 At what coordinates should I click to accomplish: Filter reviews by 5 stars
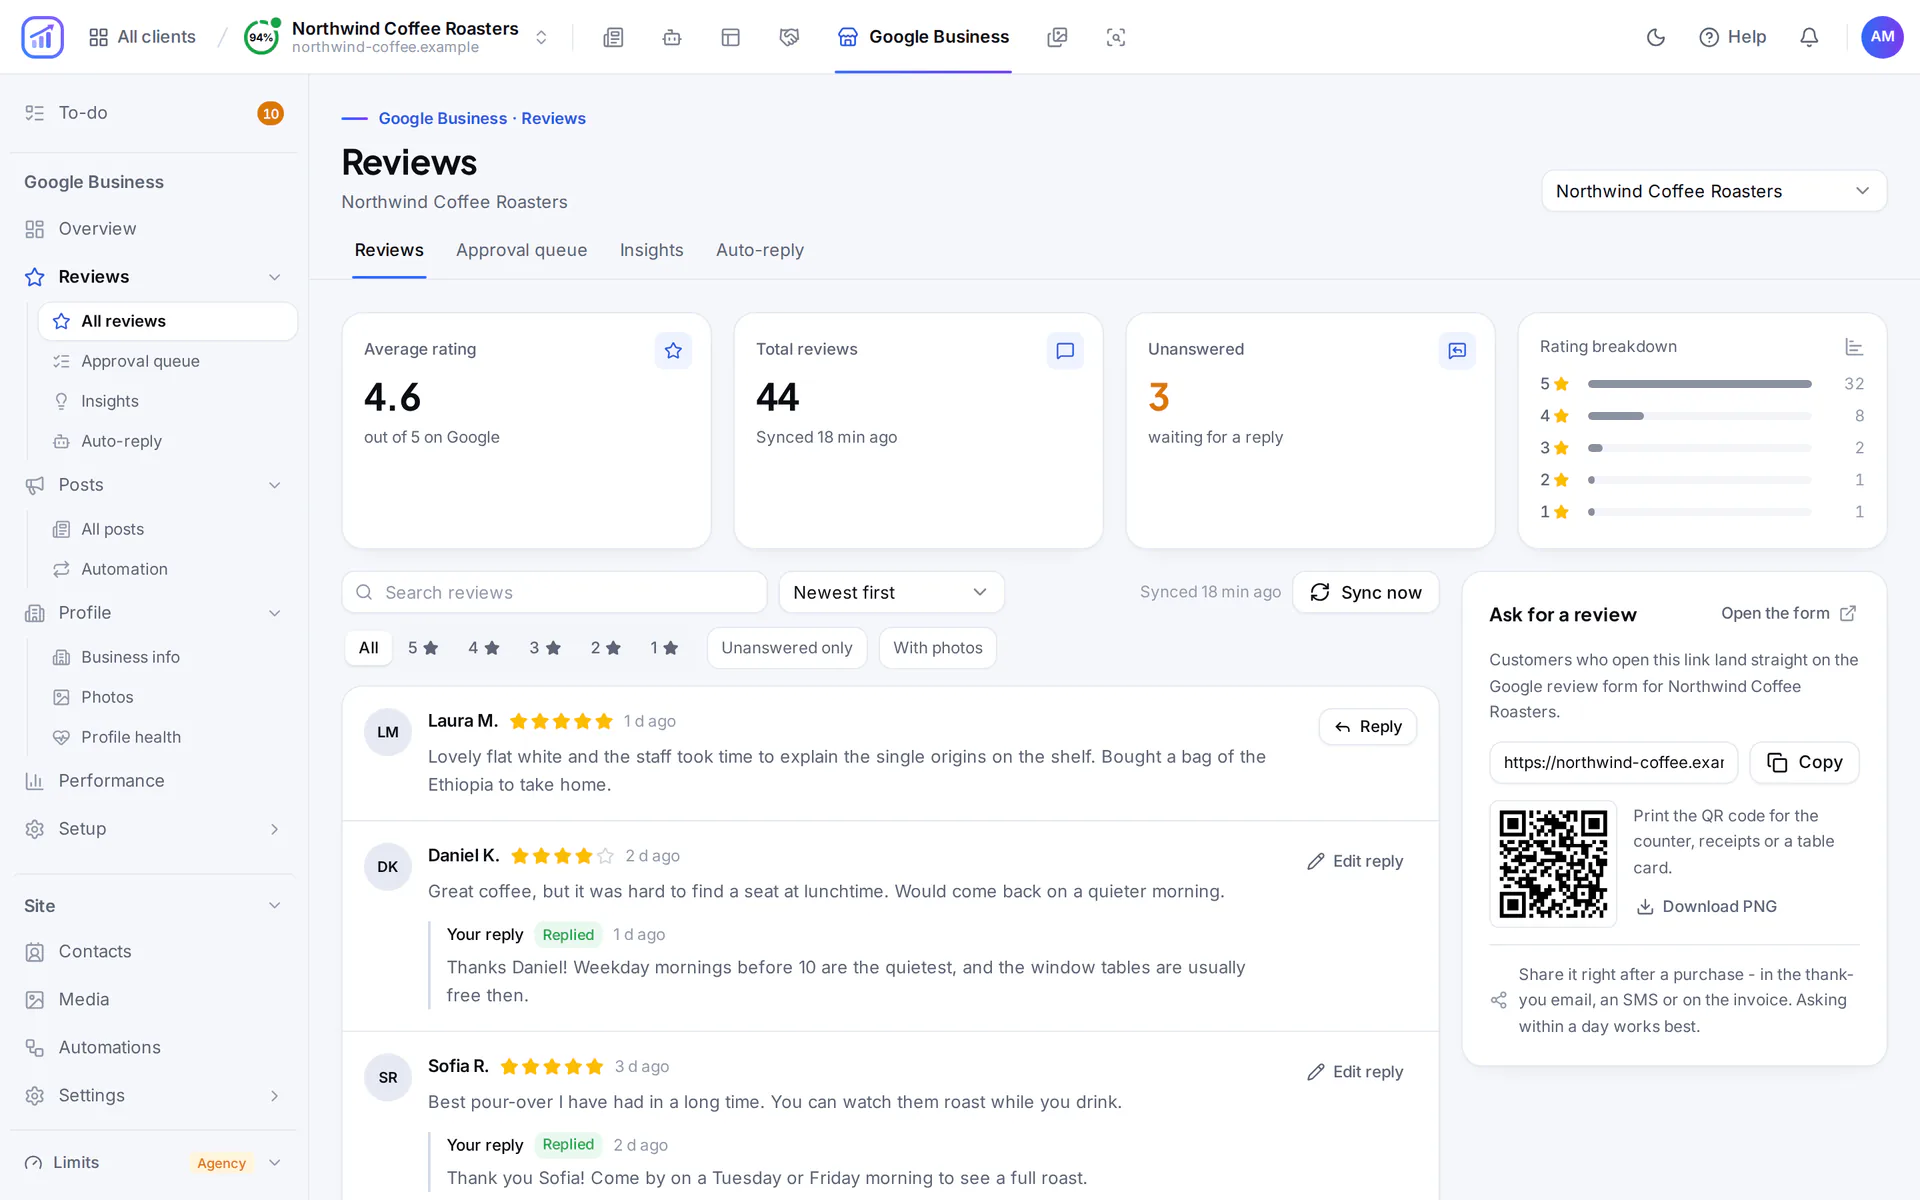423,648
